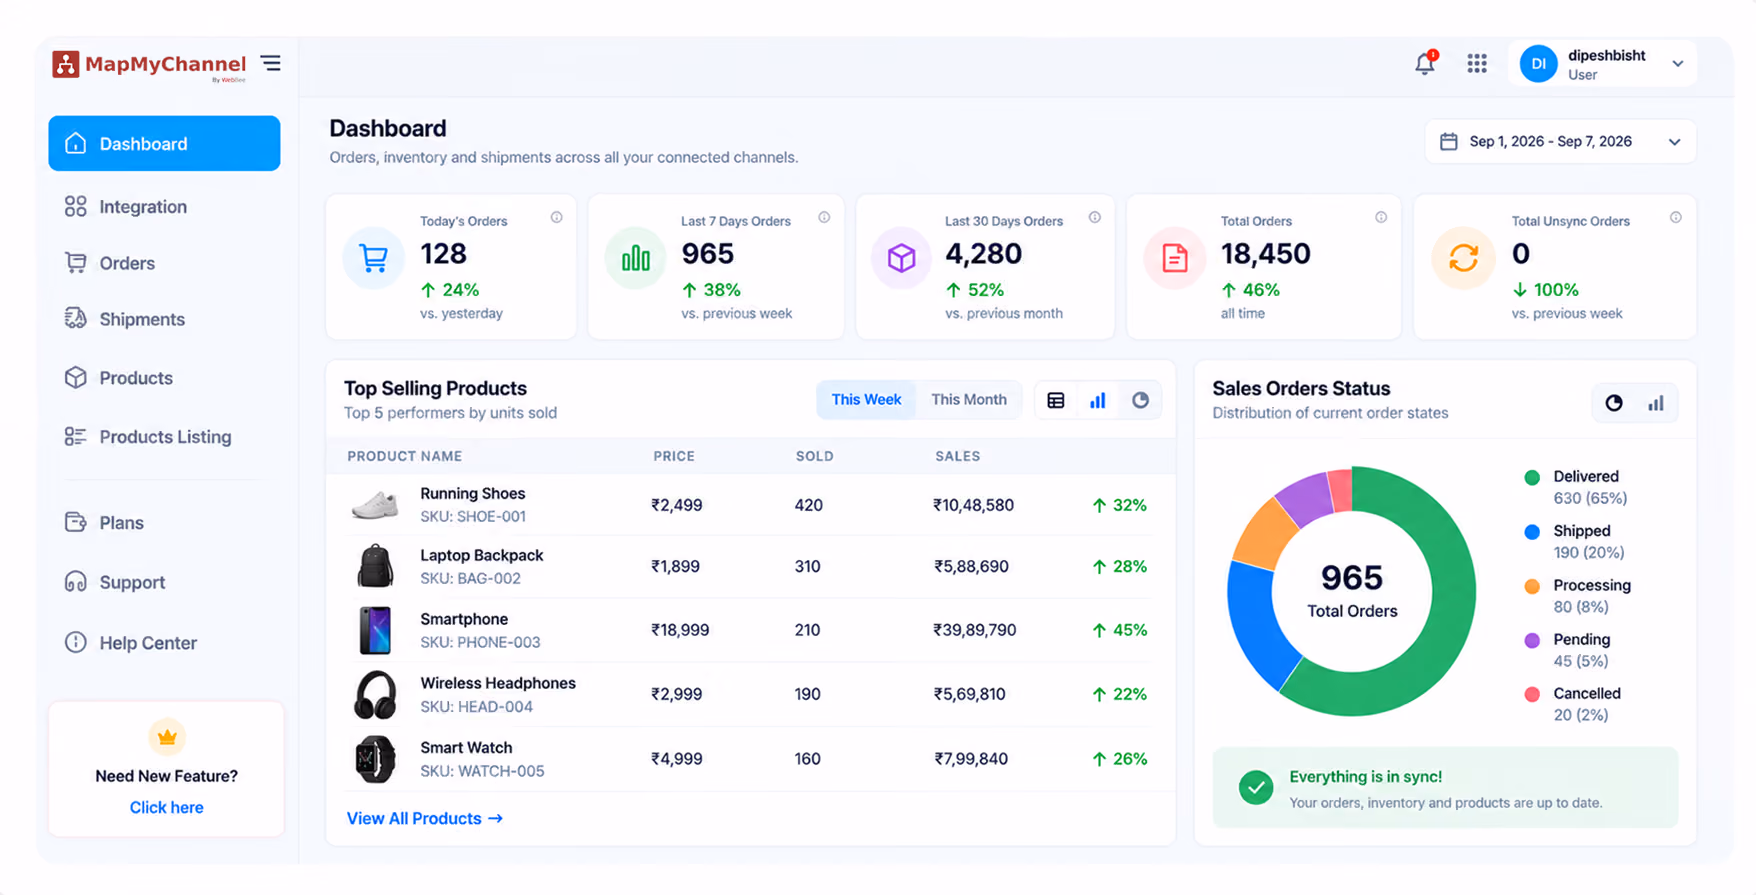
Task: Open notifications bell icon
Action: 1425,63
